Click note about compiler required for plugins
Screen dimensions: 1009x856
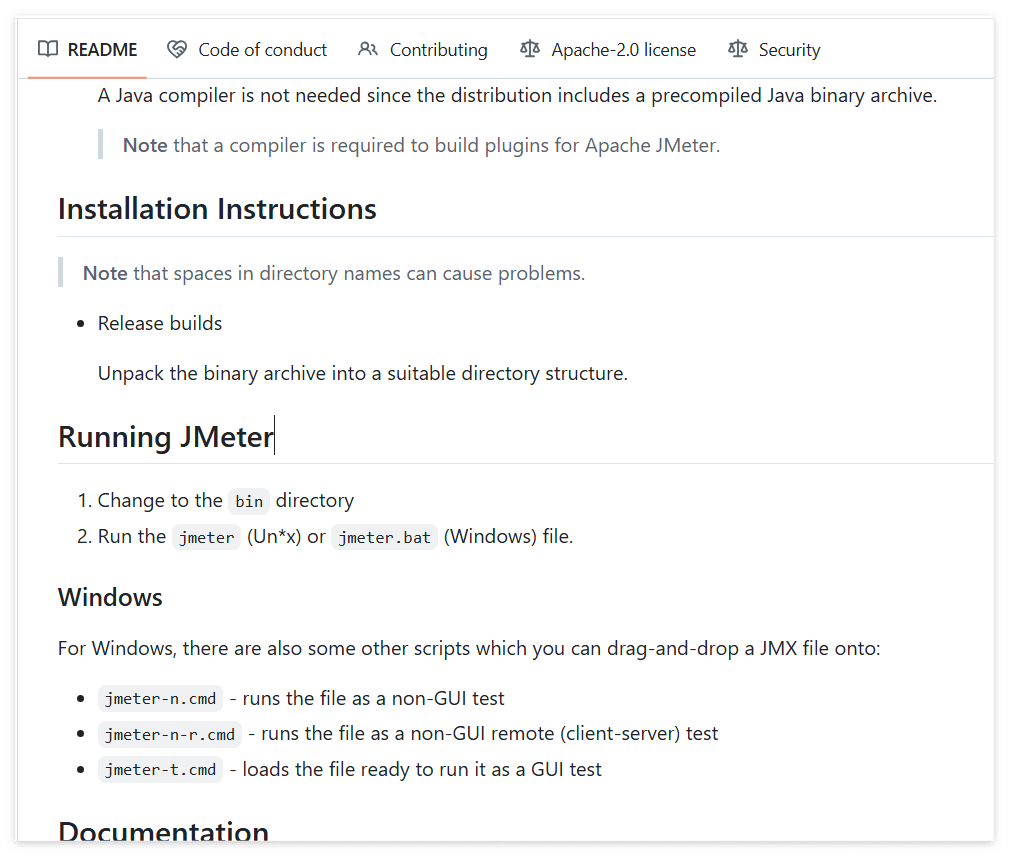click(x=421, y=145)
